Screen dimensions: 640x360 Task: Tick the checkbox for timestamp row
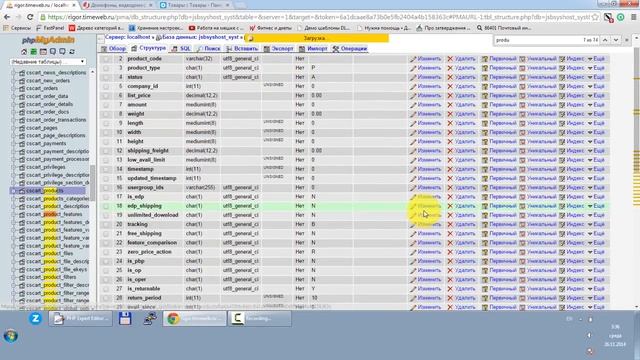pos(106,169)
